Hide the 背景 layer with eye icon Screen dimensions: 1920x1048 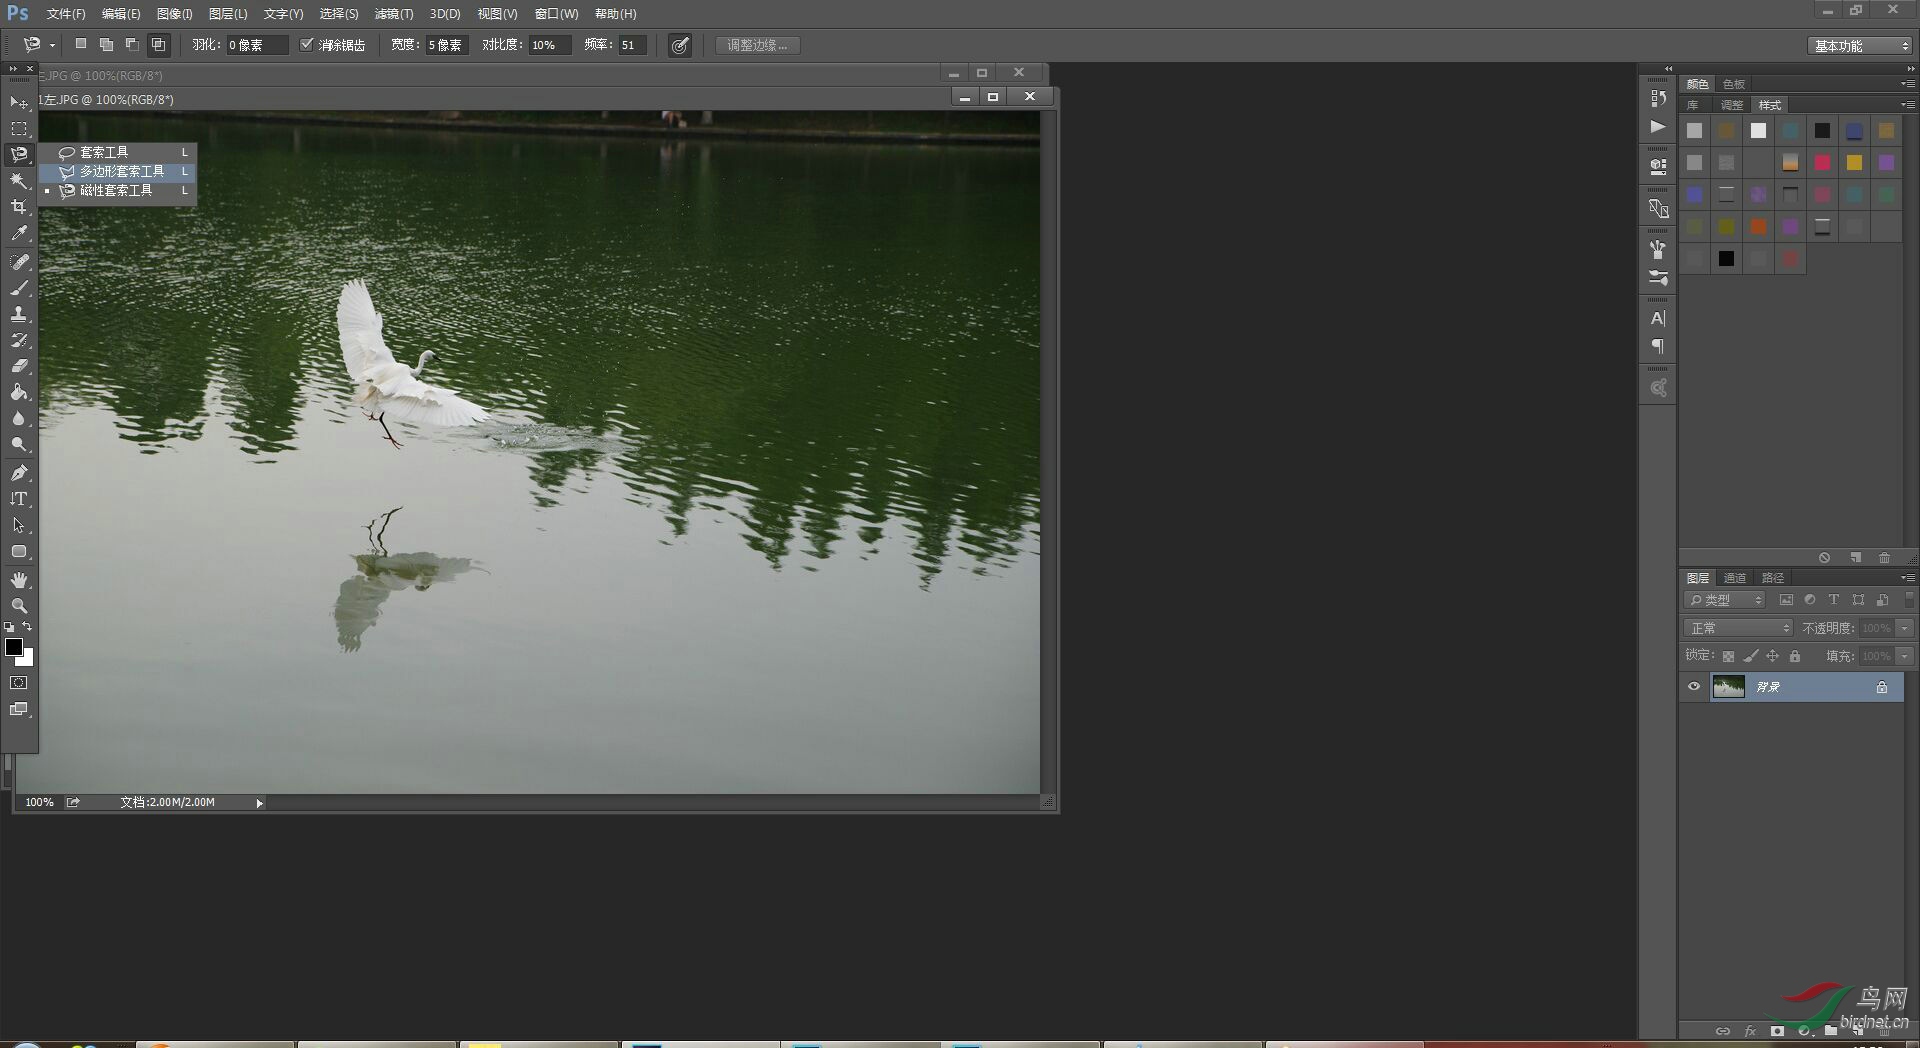1694,687
